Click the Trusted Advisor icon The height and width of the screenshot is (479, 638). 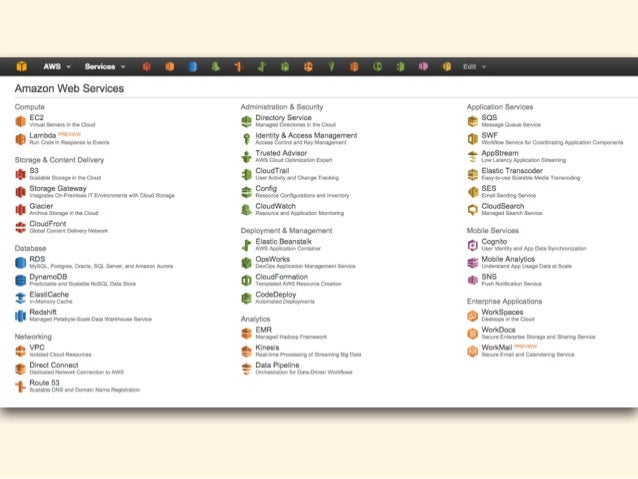(x=246, y=157)
